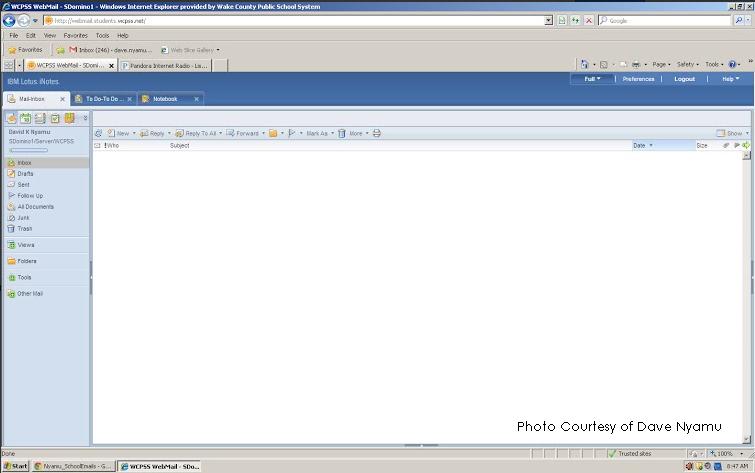Screen dimensions: 755x473
Task: Click the browser Stop X icon
Action: (x=588, y=21)
